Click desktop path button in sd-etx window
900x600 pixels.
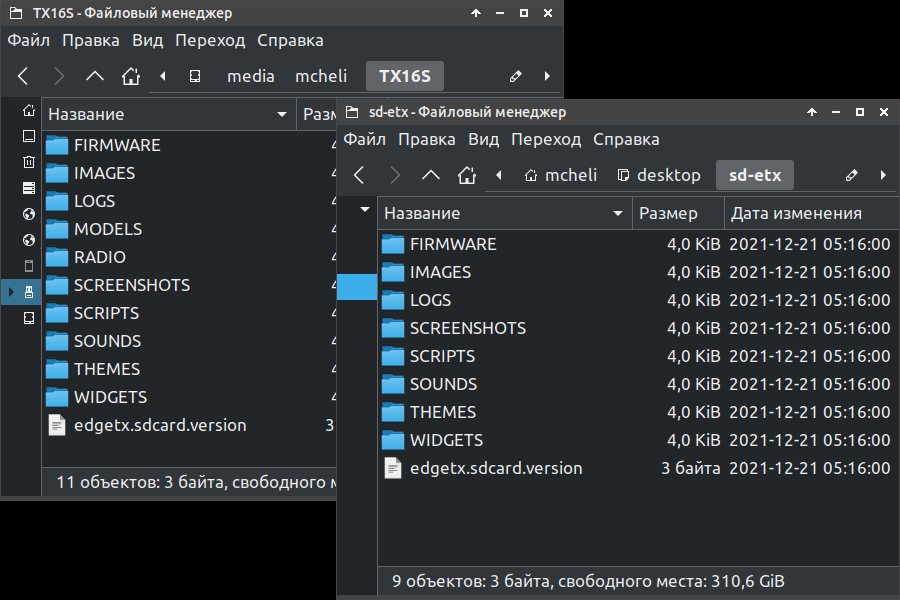coord(659,175)
